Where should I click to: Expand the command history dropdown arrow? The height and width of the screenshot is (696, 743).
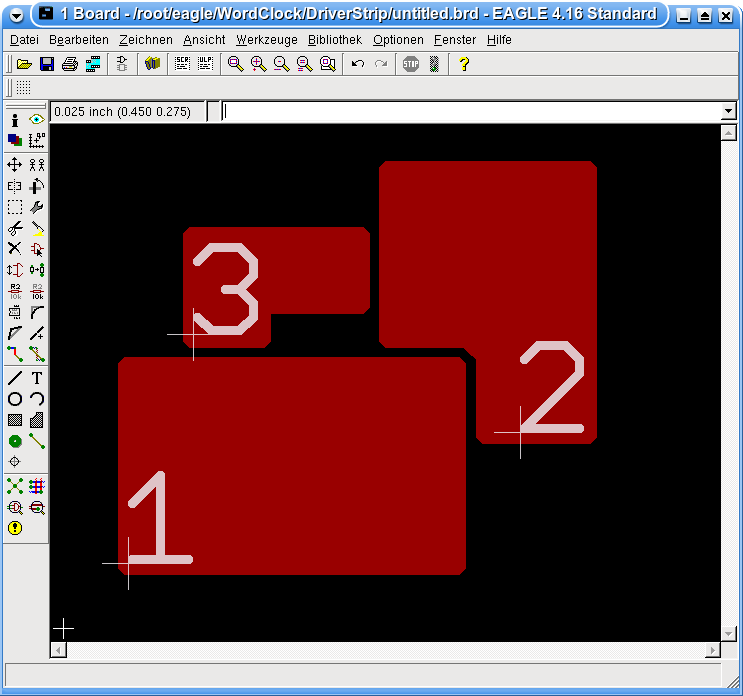pos(728,112)
